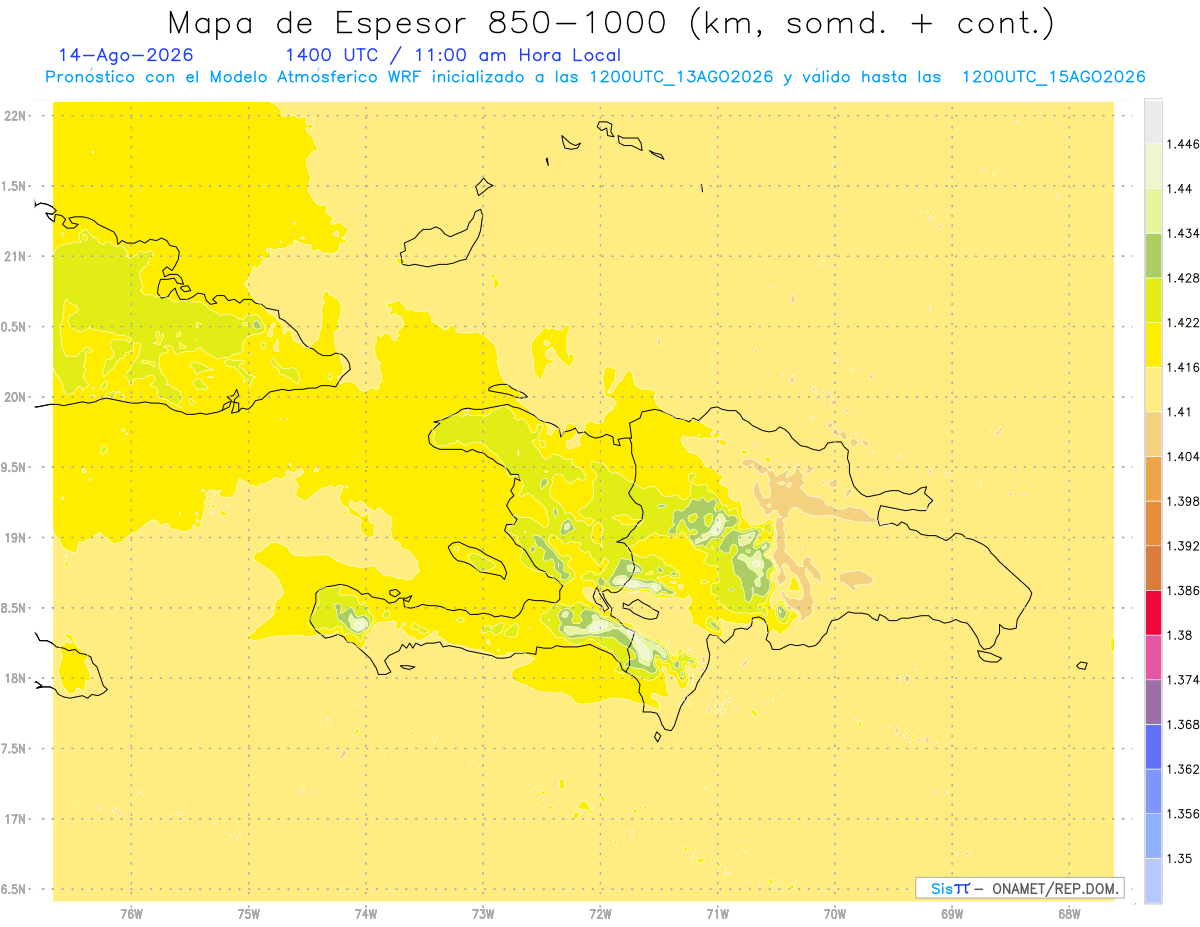Pick the light blue 1.35–1.356 colorbar segment
This screenshot has height=927, width=1200.
[x=1153, y=836]
